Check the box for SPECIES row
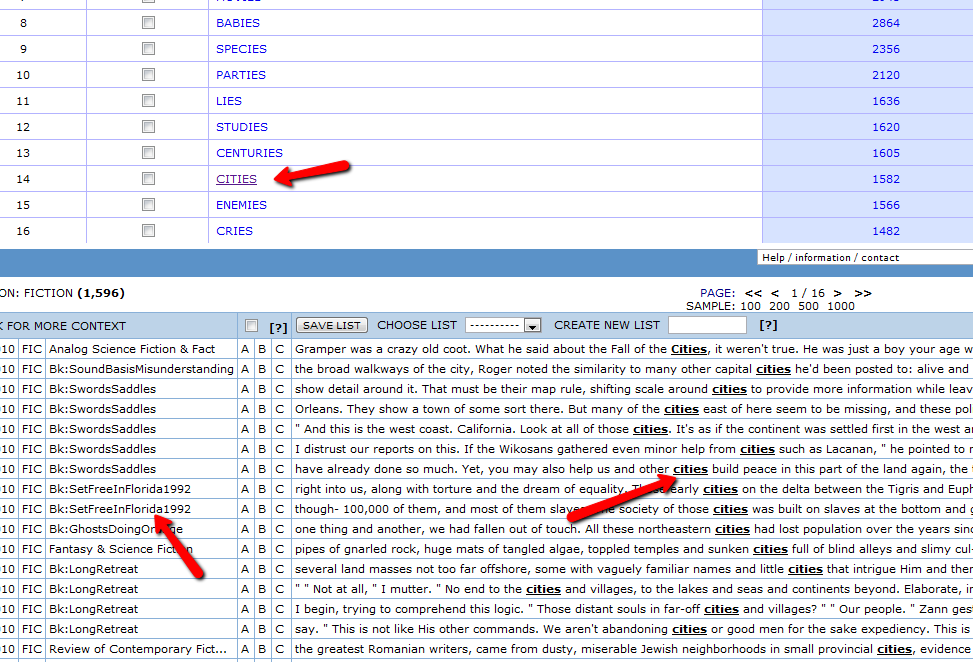Image resolution: width=973 pixels, height=662 pixels. tap(148, 49)
